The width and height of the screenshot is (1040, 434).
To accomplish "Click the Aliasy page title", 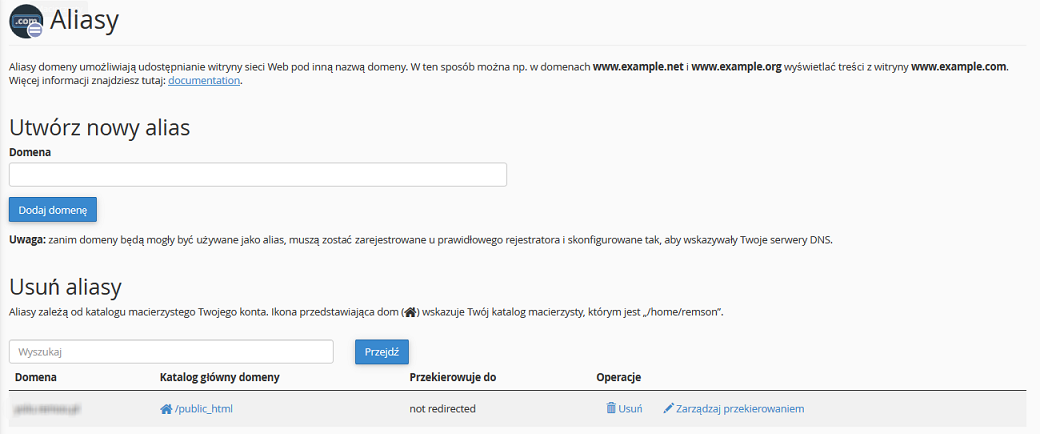I will click(x=84, y=21).
